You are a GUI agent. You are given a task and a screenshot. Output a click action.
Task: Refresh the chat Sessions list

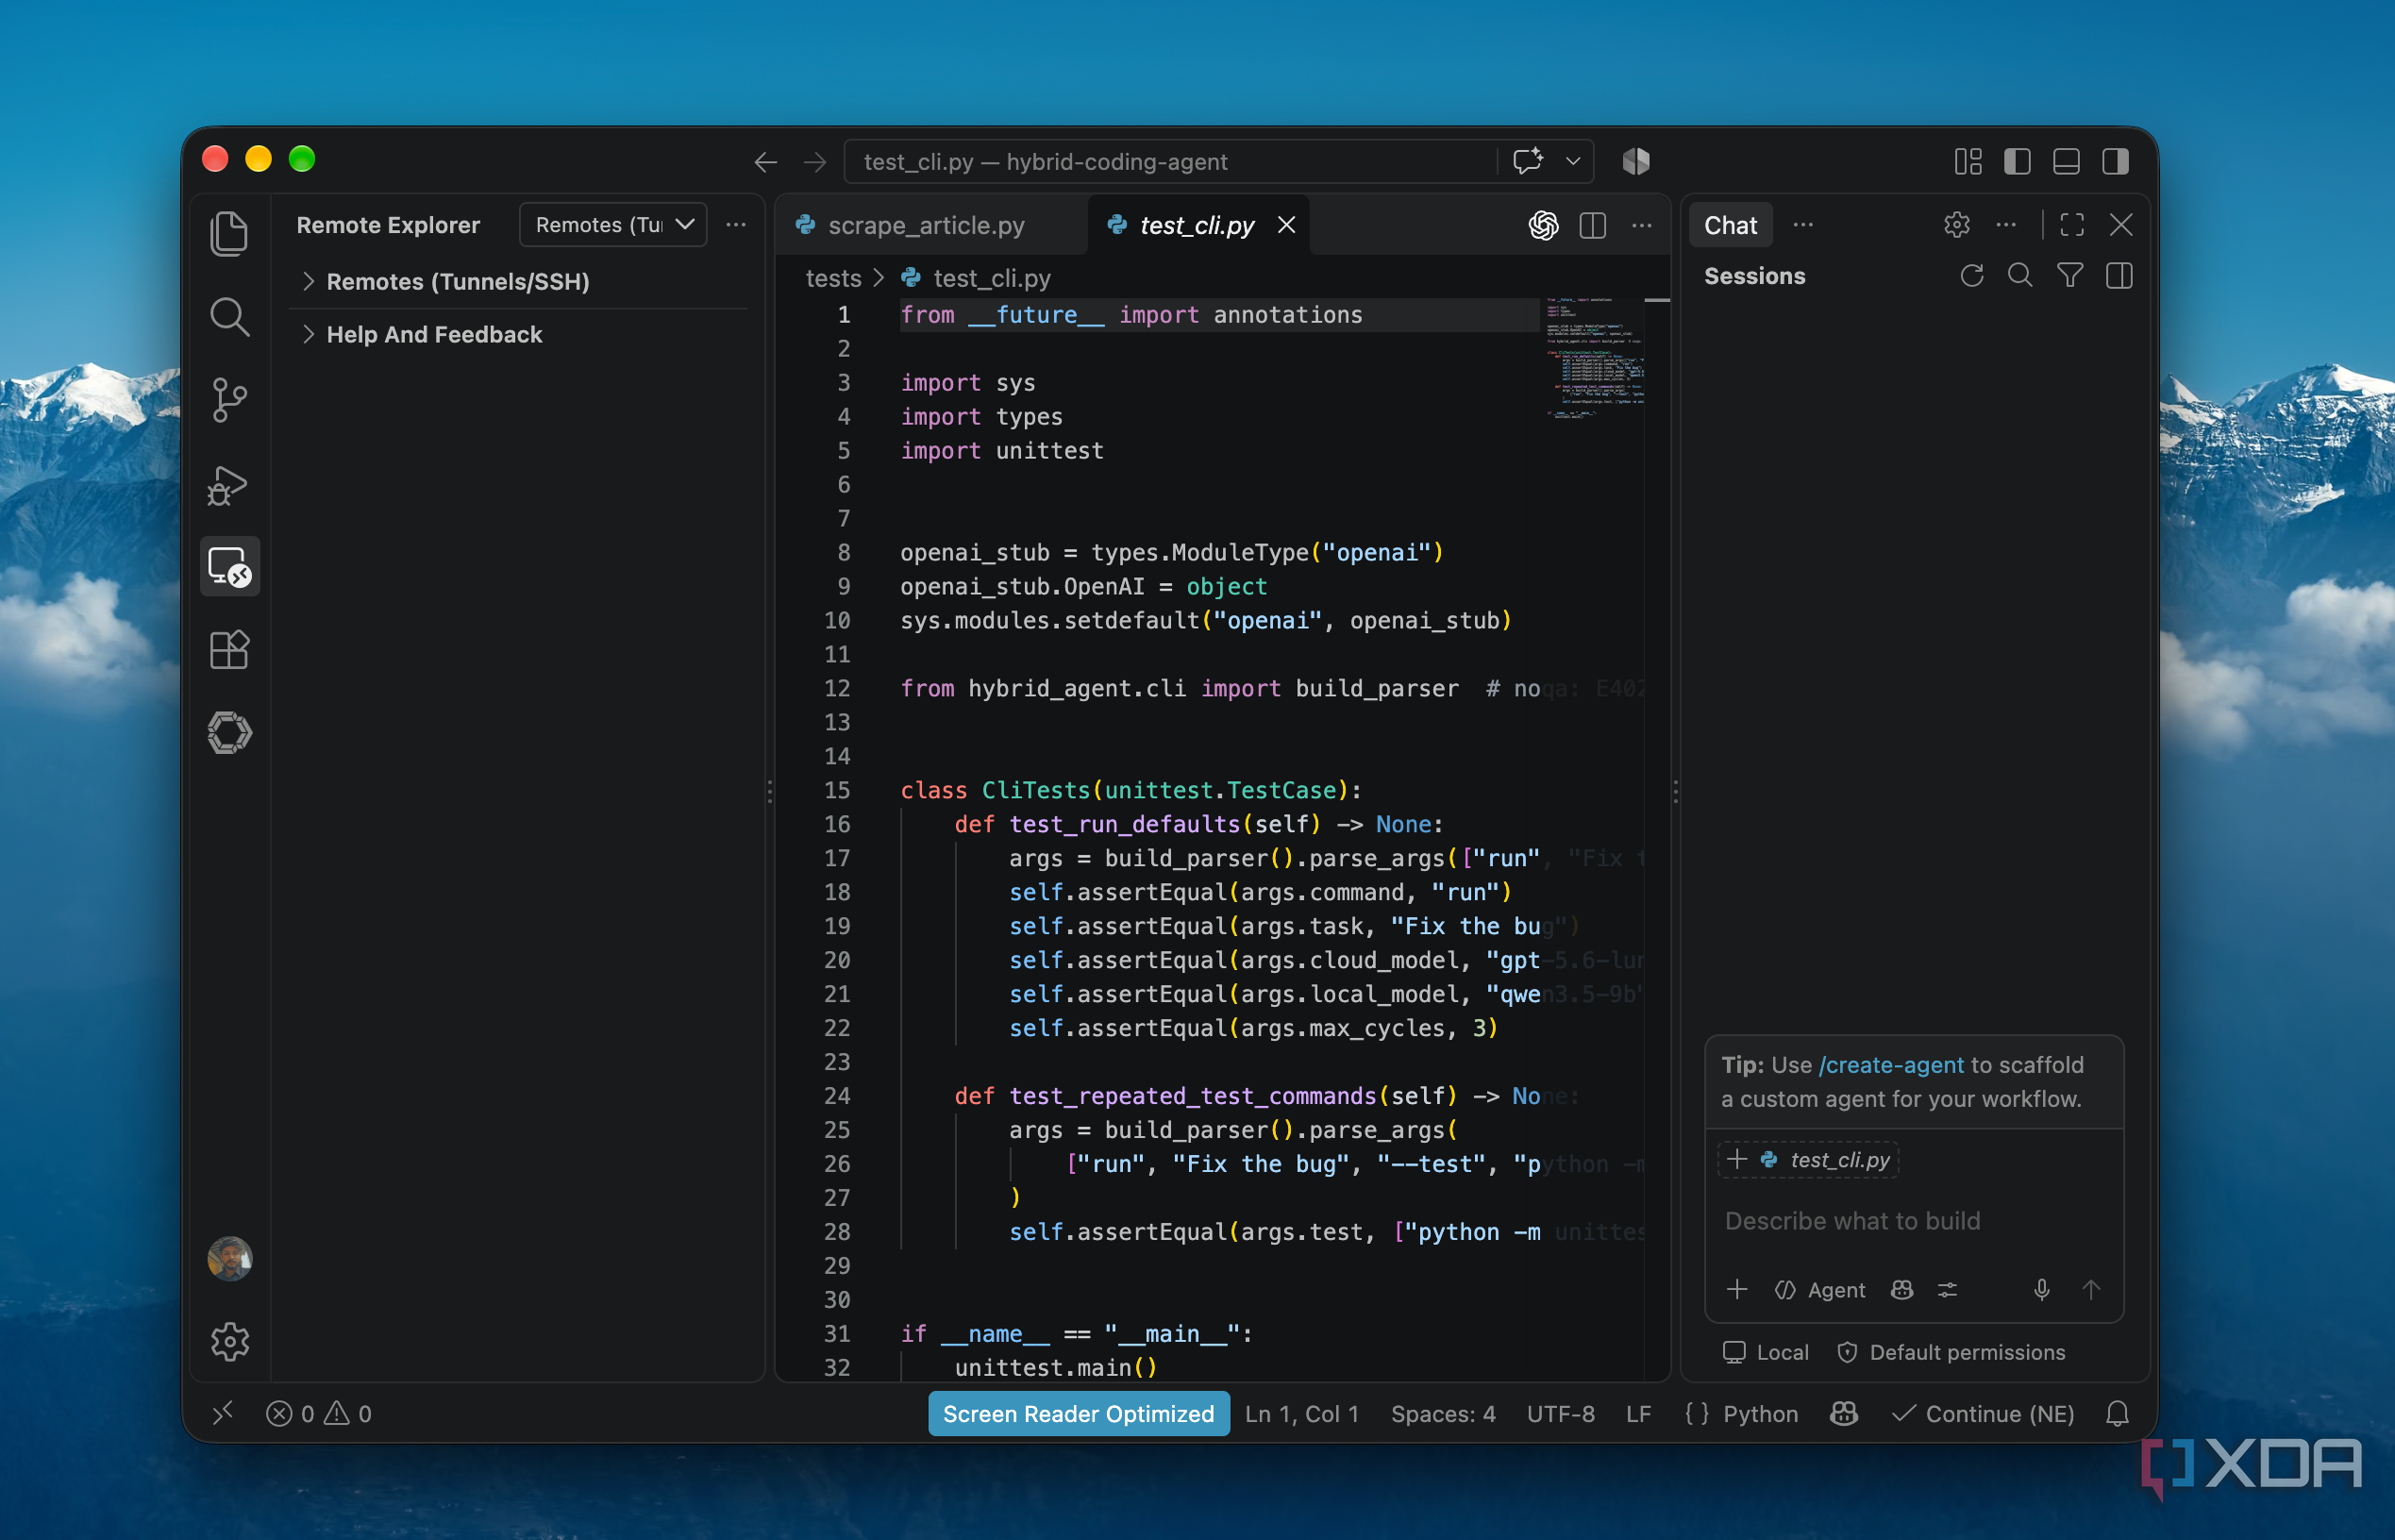1971,276
